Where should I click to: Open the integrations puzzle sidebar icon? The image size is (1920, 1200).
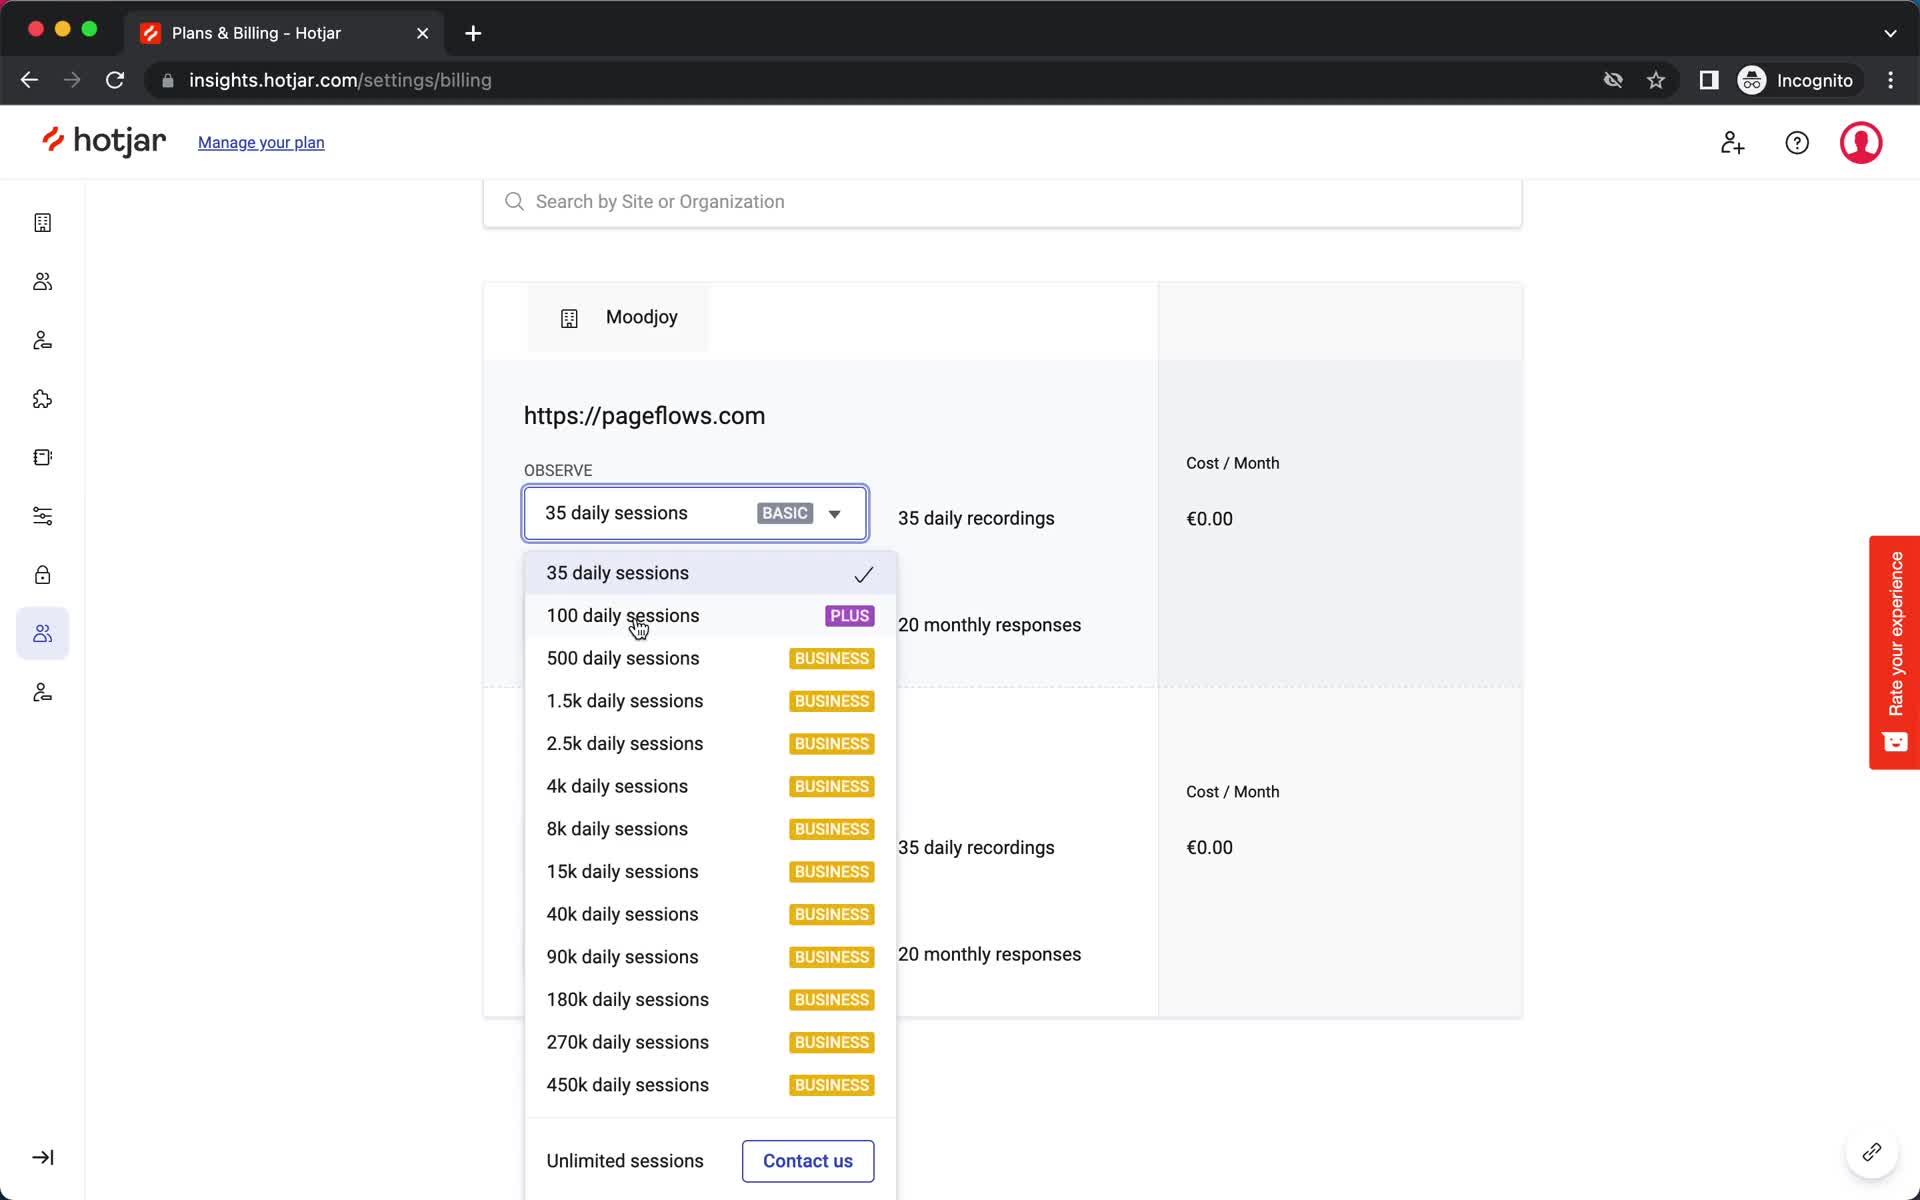[x=42, y=399]
